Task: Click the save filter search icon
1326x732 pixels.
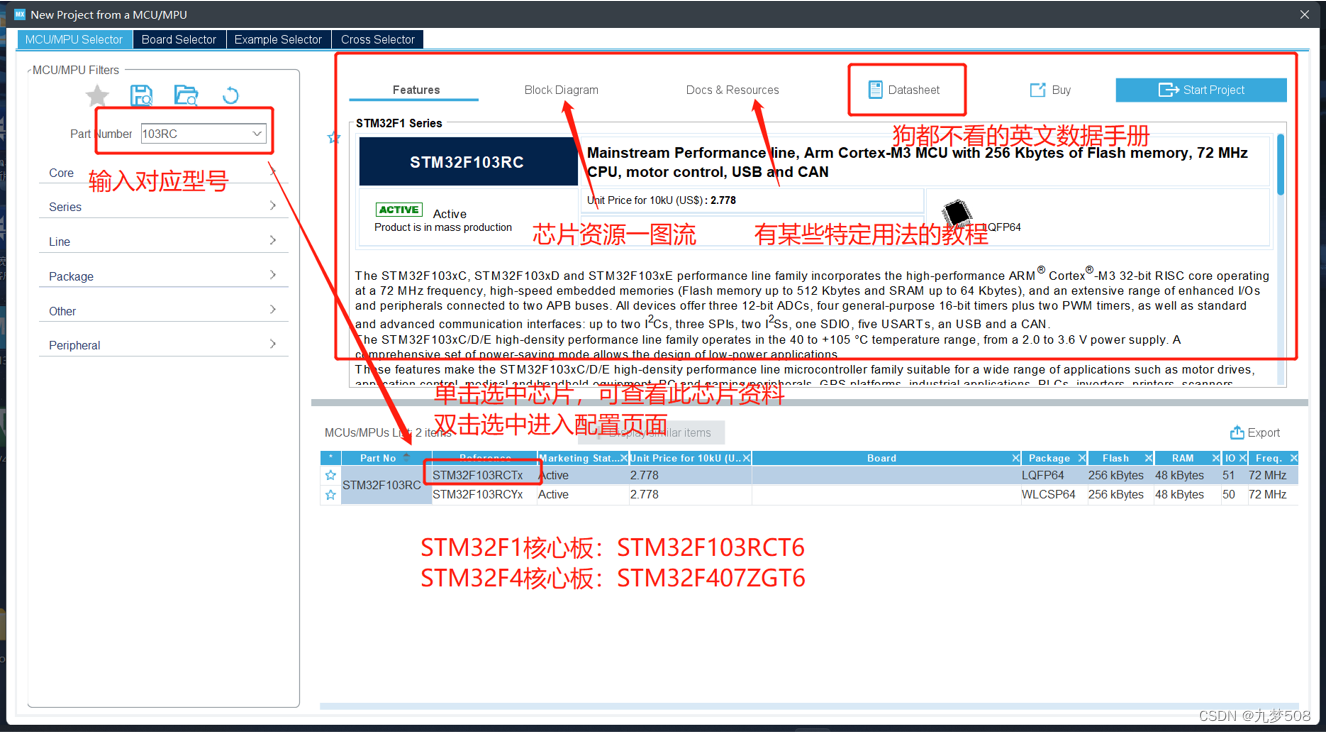Action: click(142, 96)
